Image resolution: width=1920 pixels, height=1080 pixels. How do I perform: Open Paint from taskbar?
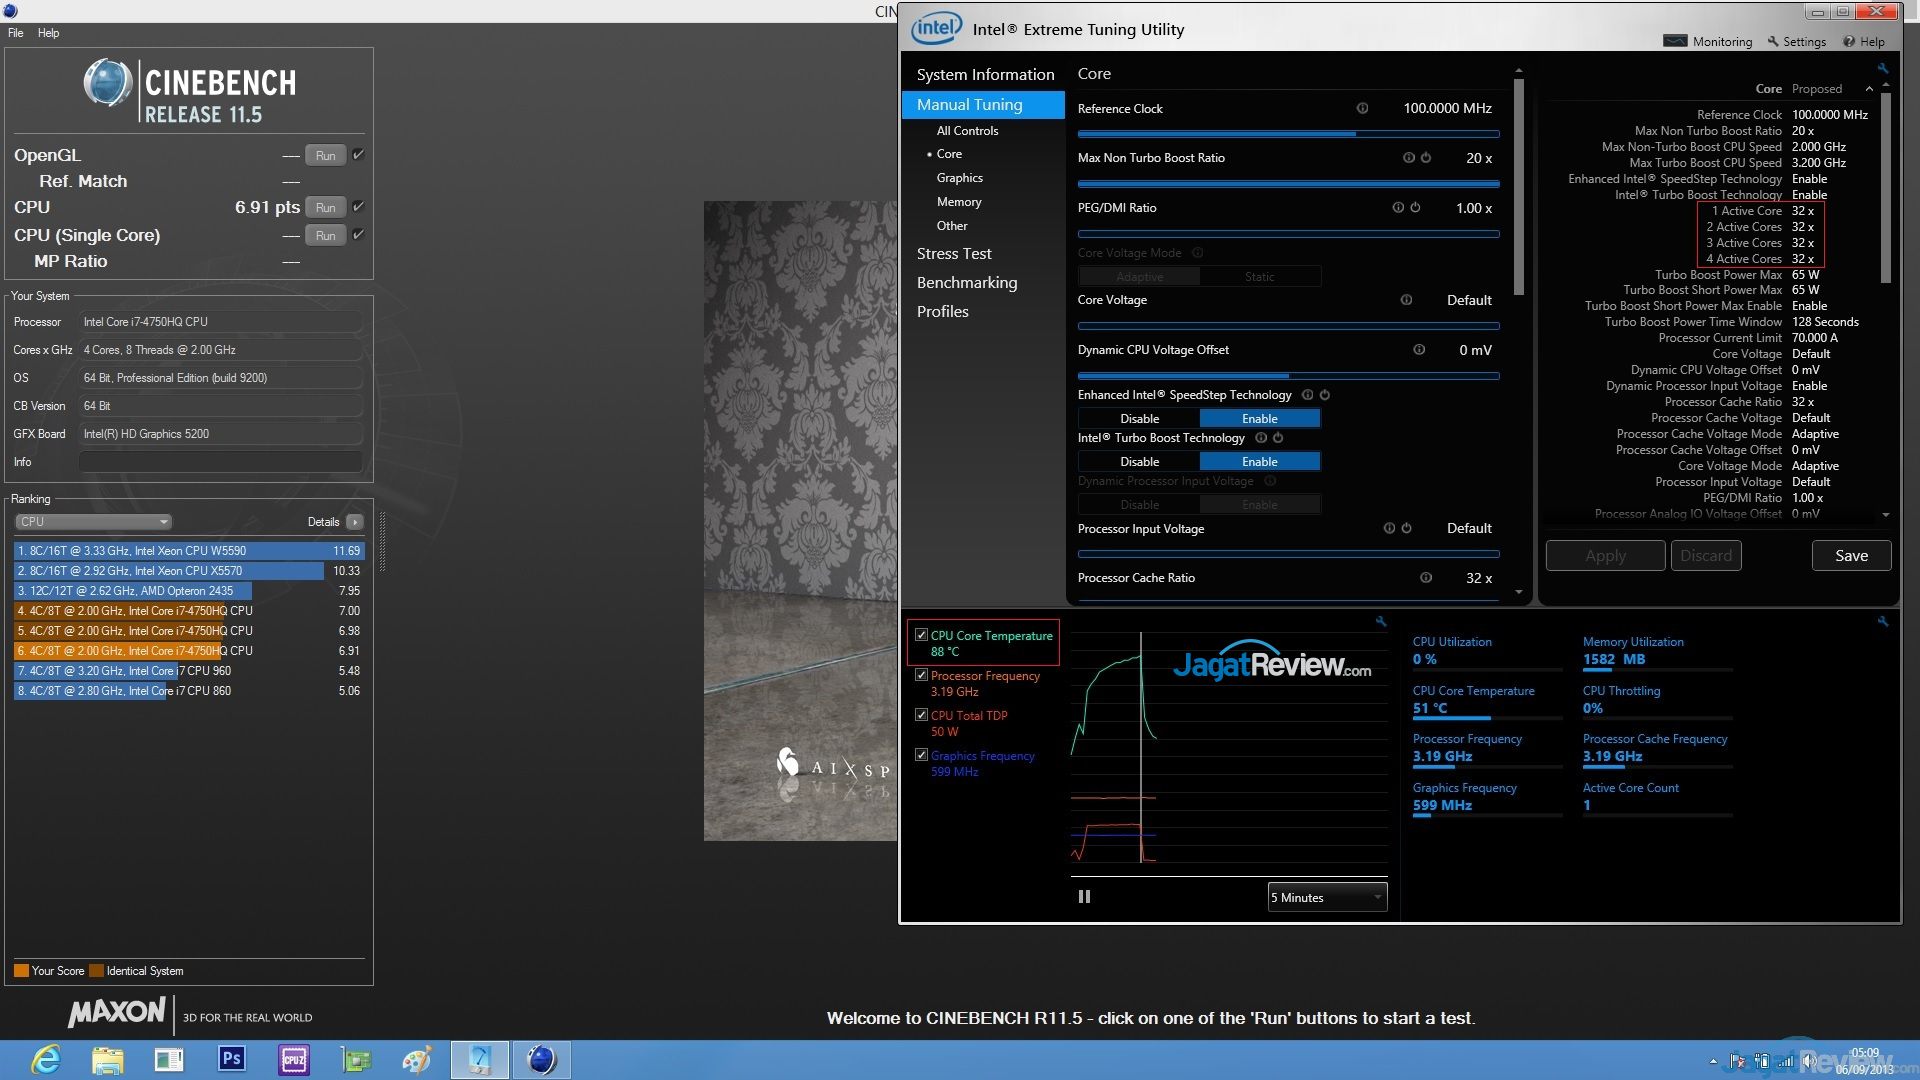coord(417,1060)
